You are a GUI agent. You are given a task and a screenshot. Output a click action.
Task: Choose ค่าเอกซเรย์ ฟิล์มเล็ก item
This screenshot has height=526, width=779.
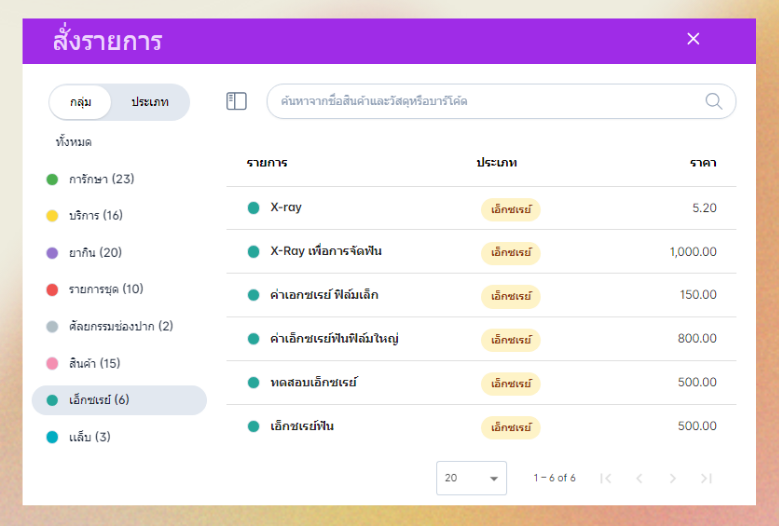[x=481, y=296]
